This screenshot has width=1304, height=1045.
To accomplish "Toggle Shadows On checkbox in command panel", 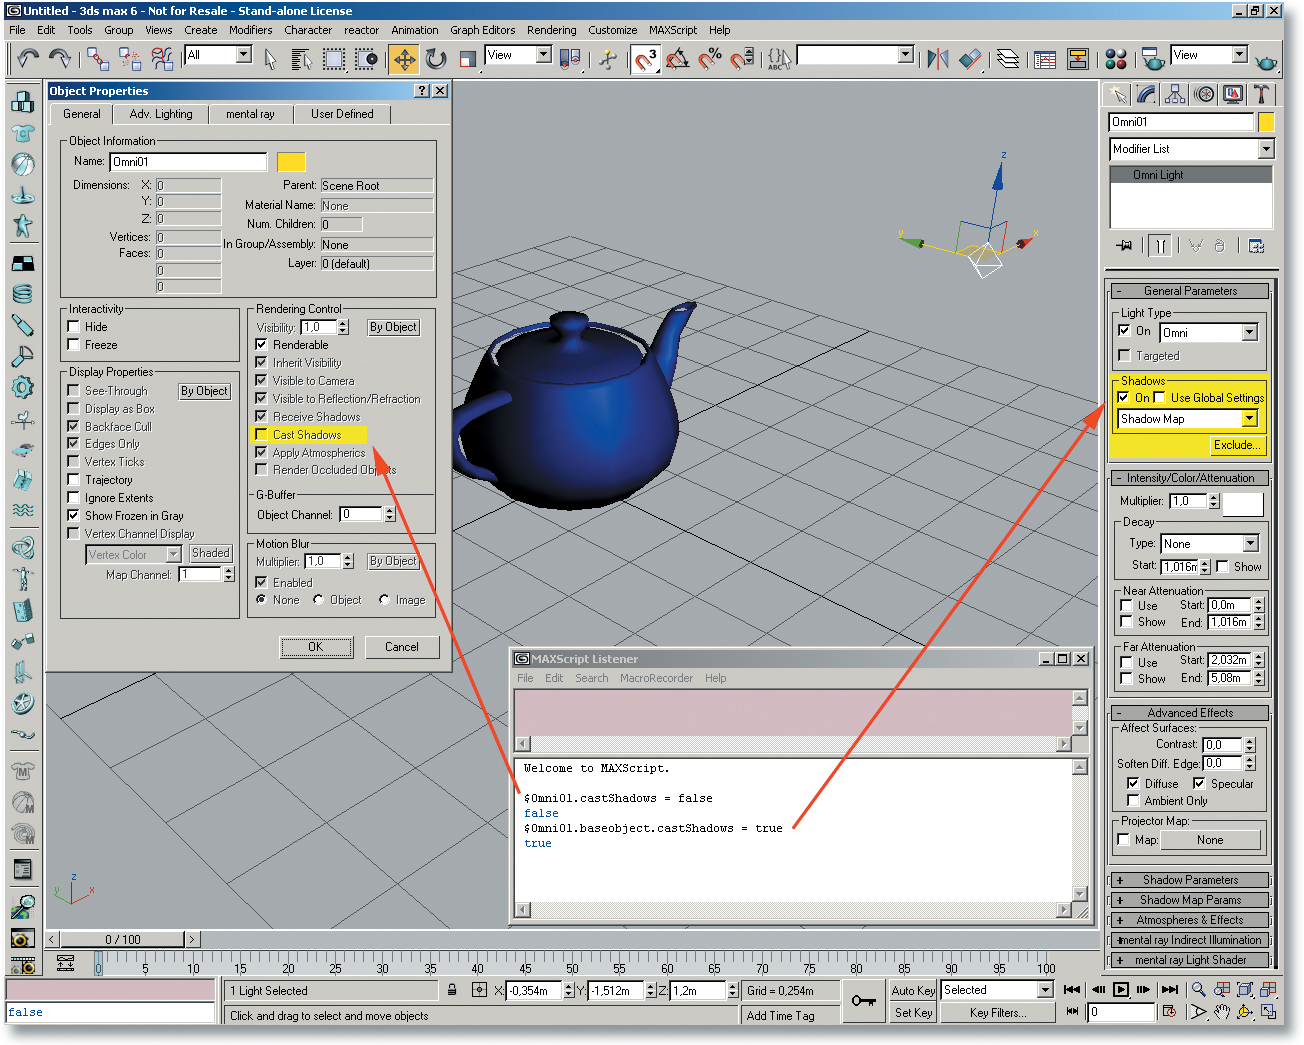I will click(1124, 397).
